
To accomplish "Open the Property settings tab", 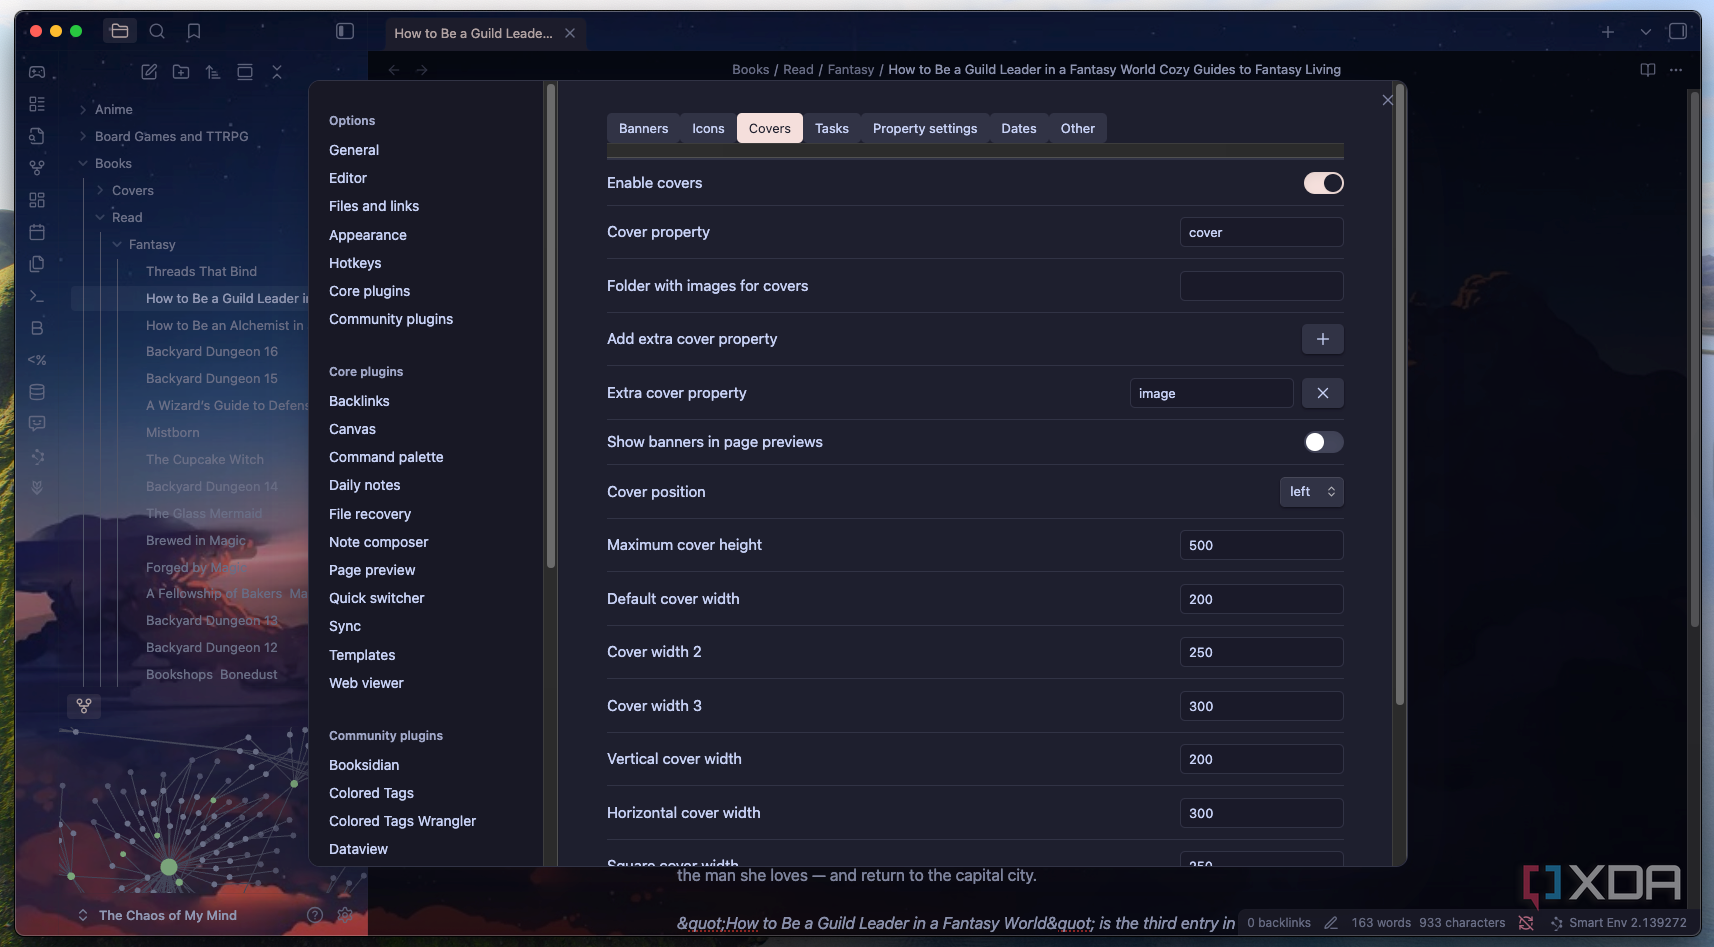I will [925, 128].
